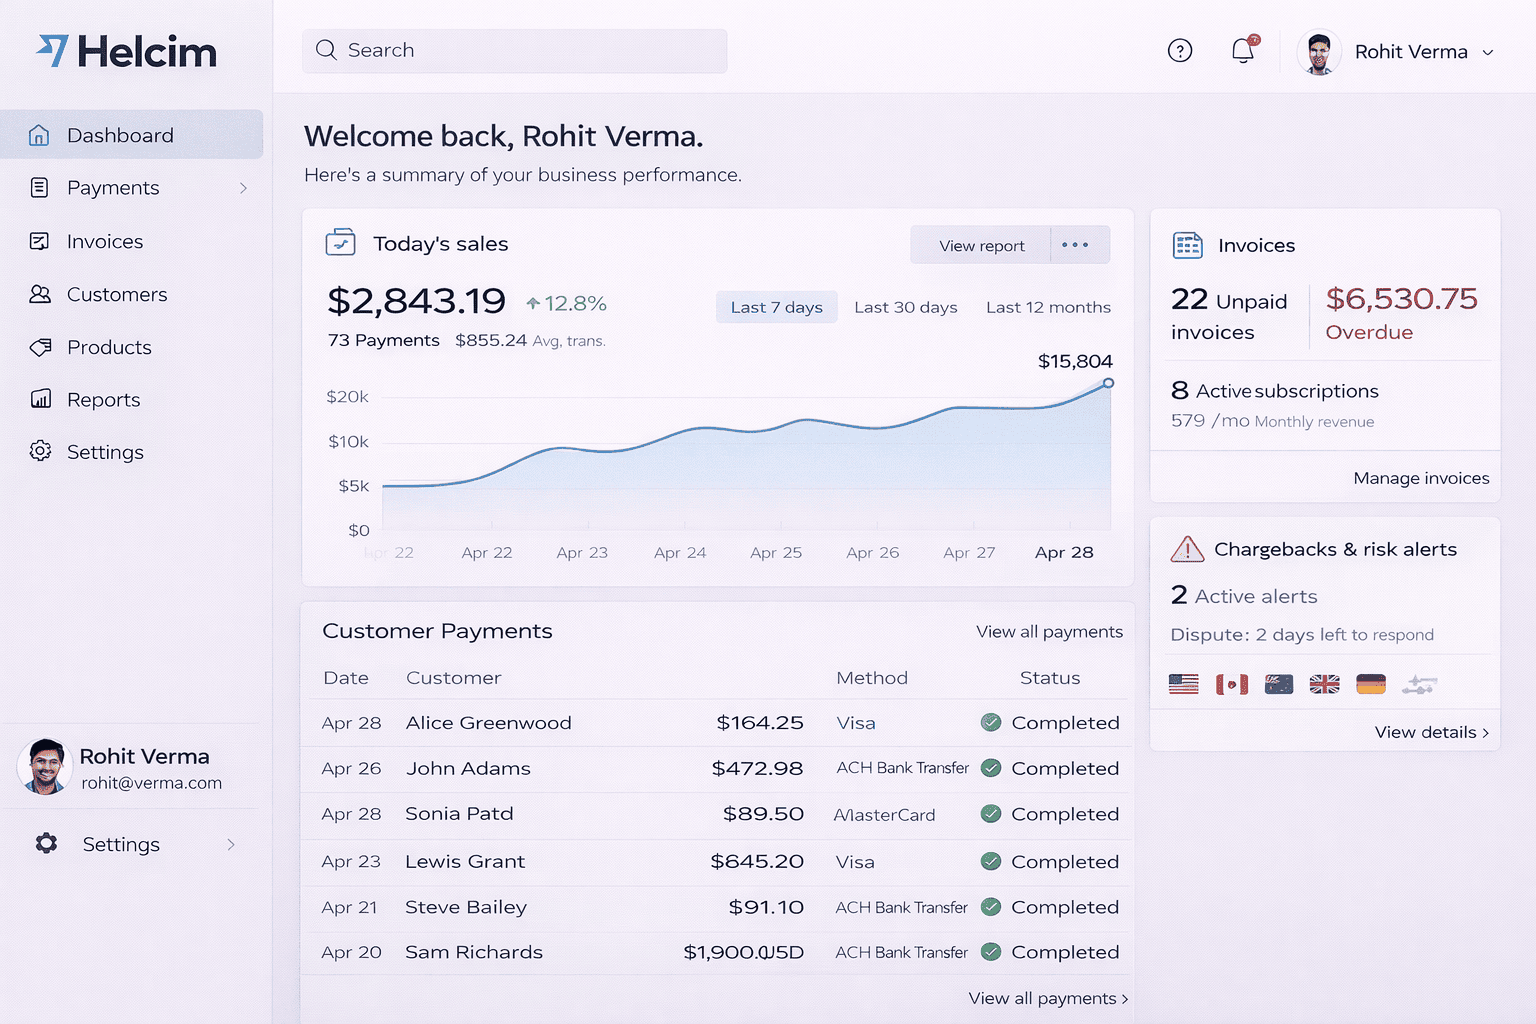Click the Helcim logo
1536x1024 pixels.
[x=127, y=52]
